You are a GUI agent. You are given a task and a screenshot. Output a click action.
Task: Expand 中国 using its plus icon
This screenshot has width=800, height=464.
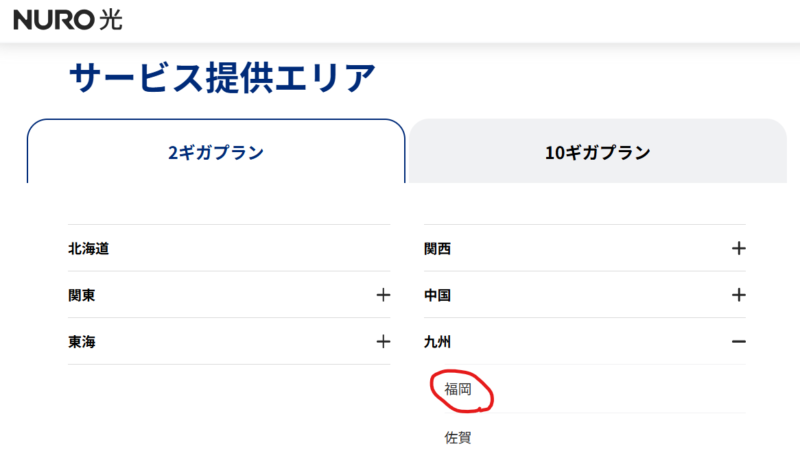click(738, 295)
